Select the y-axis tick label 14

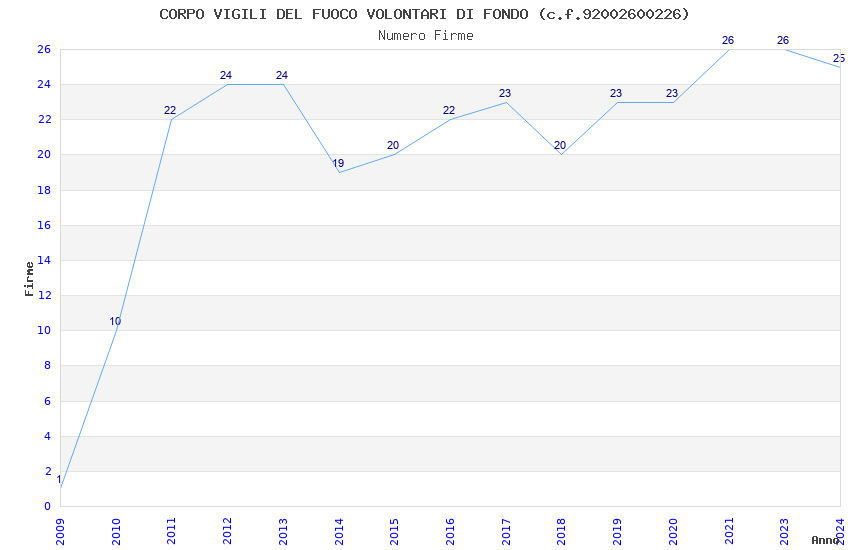tap(44, 260)
